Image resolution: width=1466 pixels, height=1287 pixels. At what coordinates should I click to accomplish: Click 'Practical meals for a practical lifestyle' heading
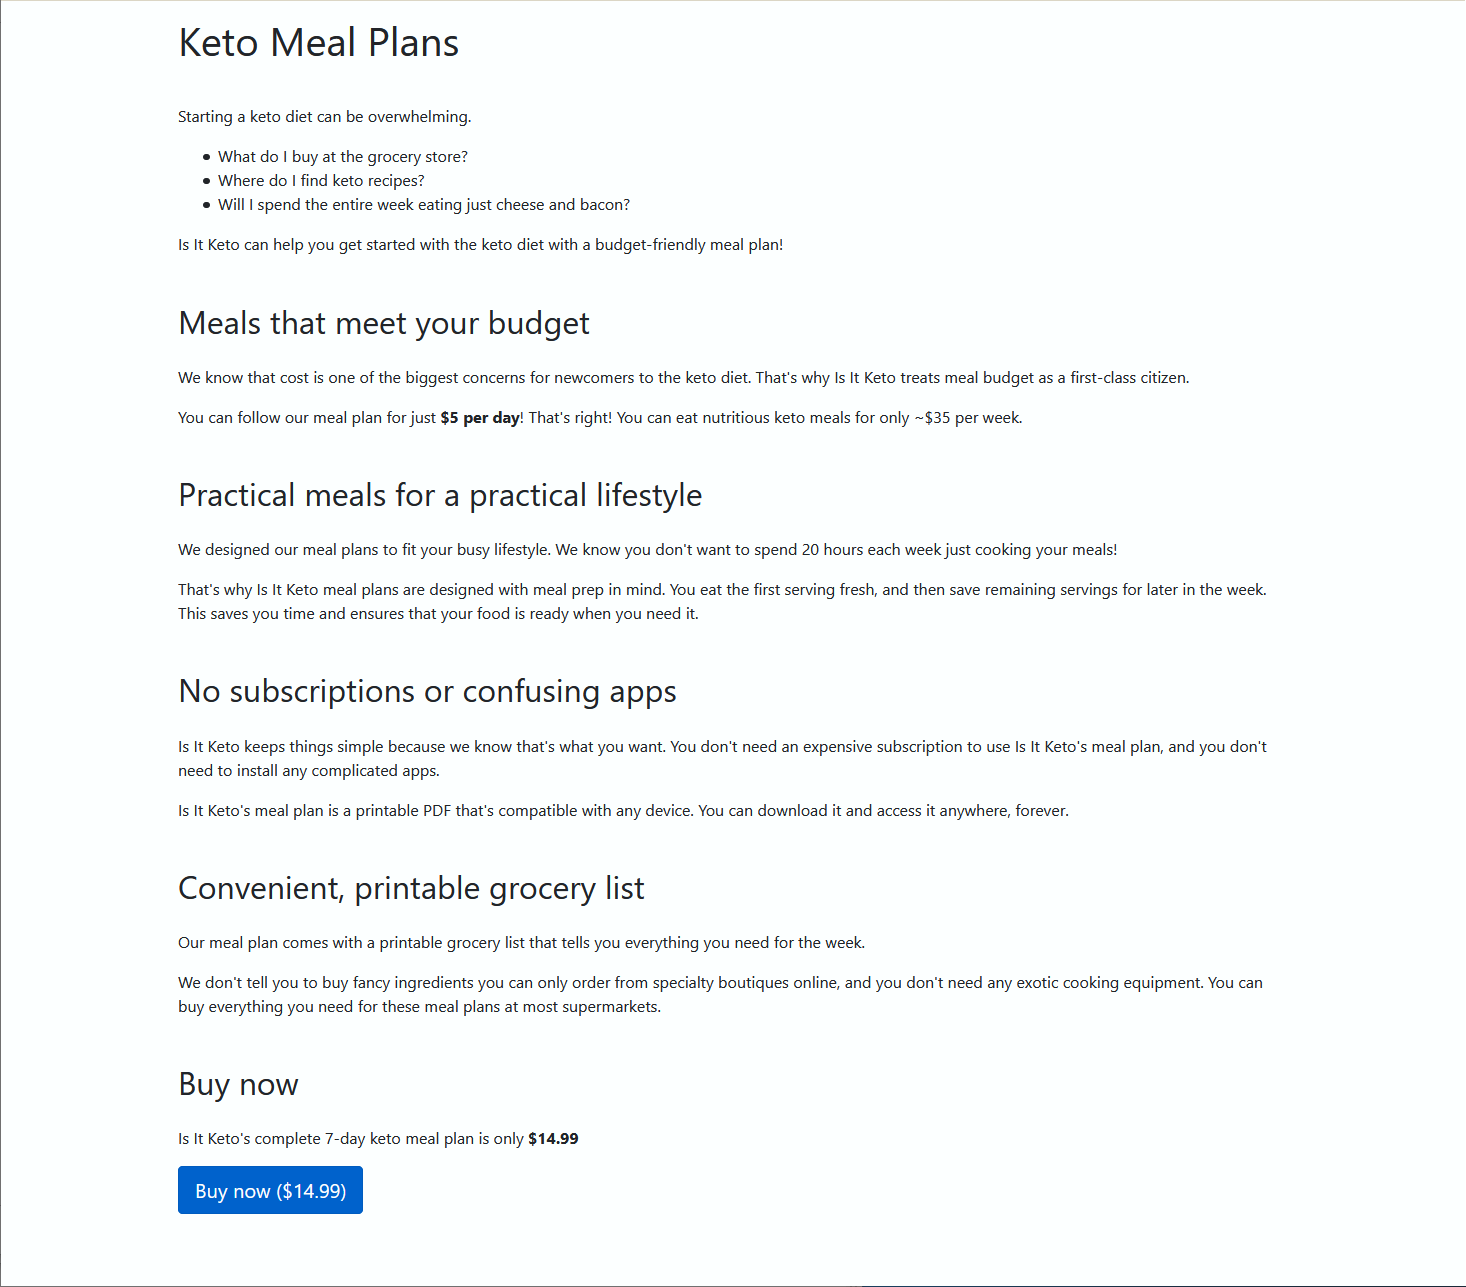coord(440,496)
